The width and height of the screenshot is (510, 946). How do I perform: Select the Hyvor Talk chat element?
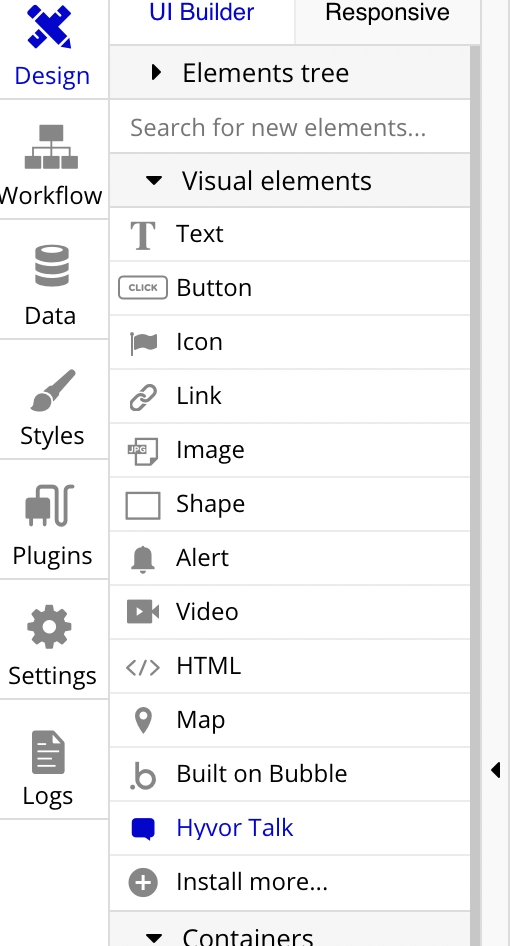(x=290, y=828)
